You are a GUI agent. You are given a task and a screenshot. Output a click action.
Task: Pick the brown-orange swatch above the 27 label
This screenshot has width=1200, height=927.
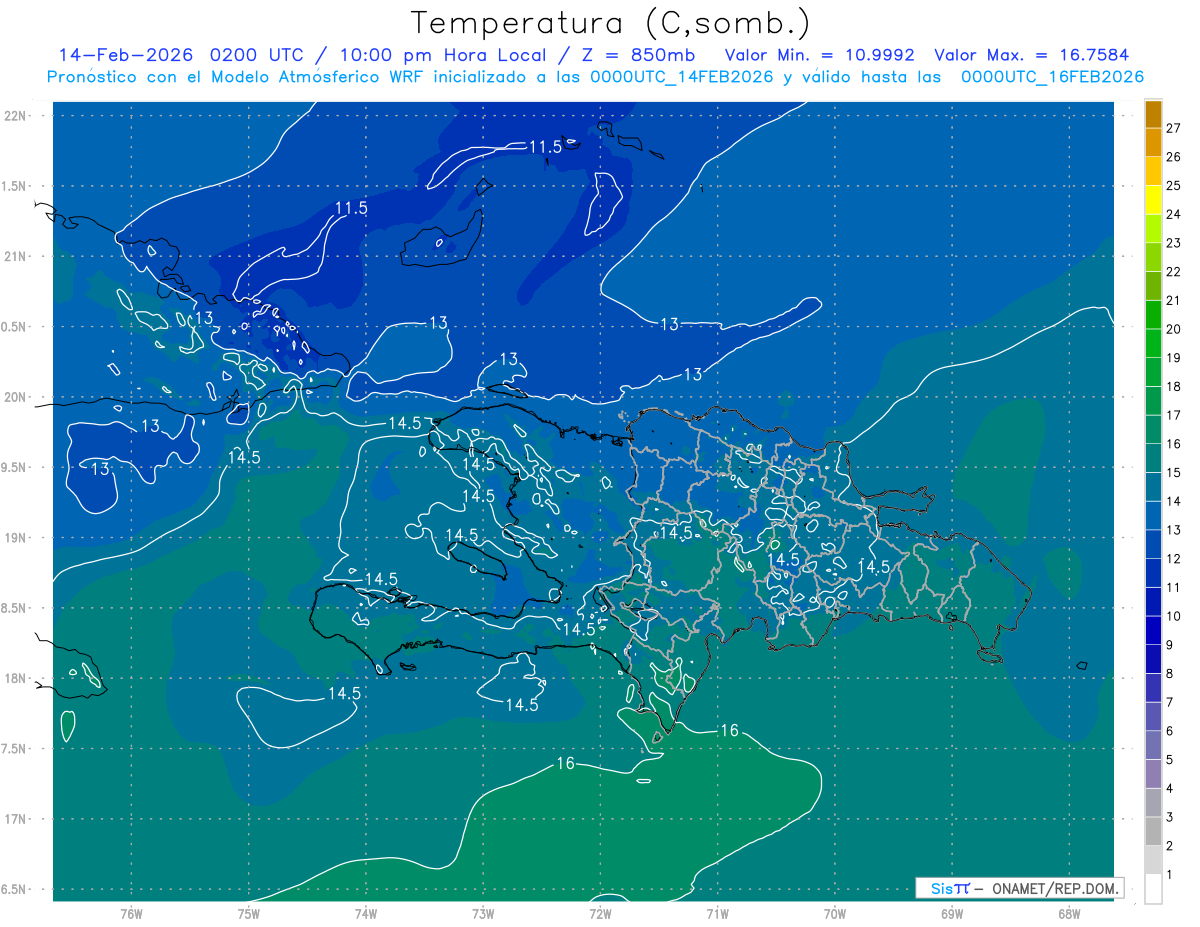click(x=1153, y=114)
